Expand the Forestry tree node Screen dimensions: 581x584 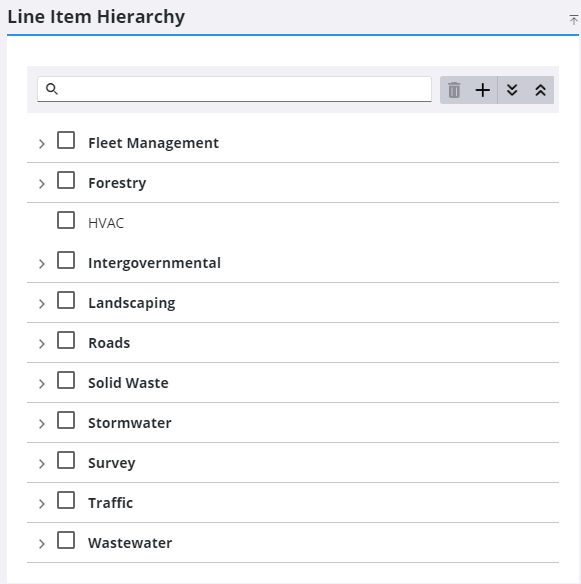tap(42, 184)
